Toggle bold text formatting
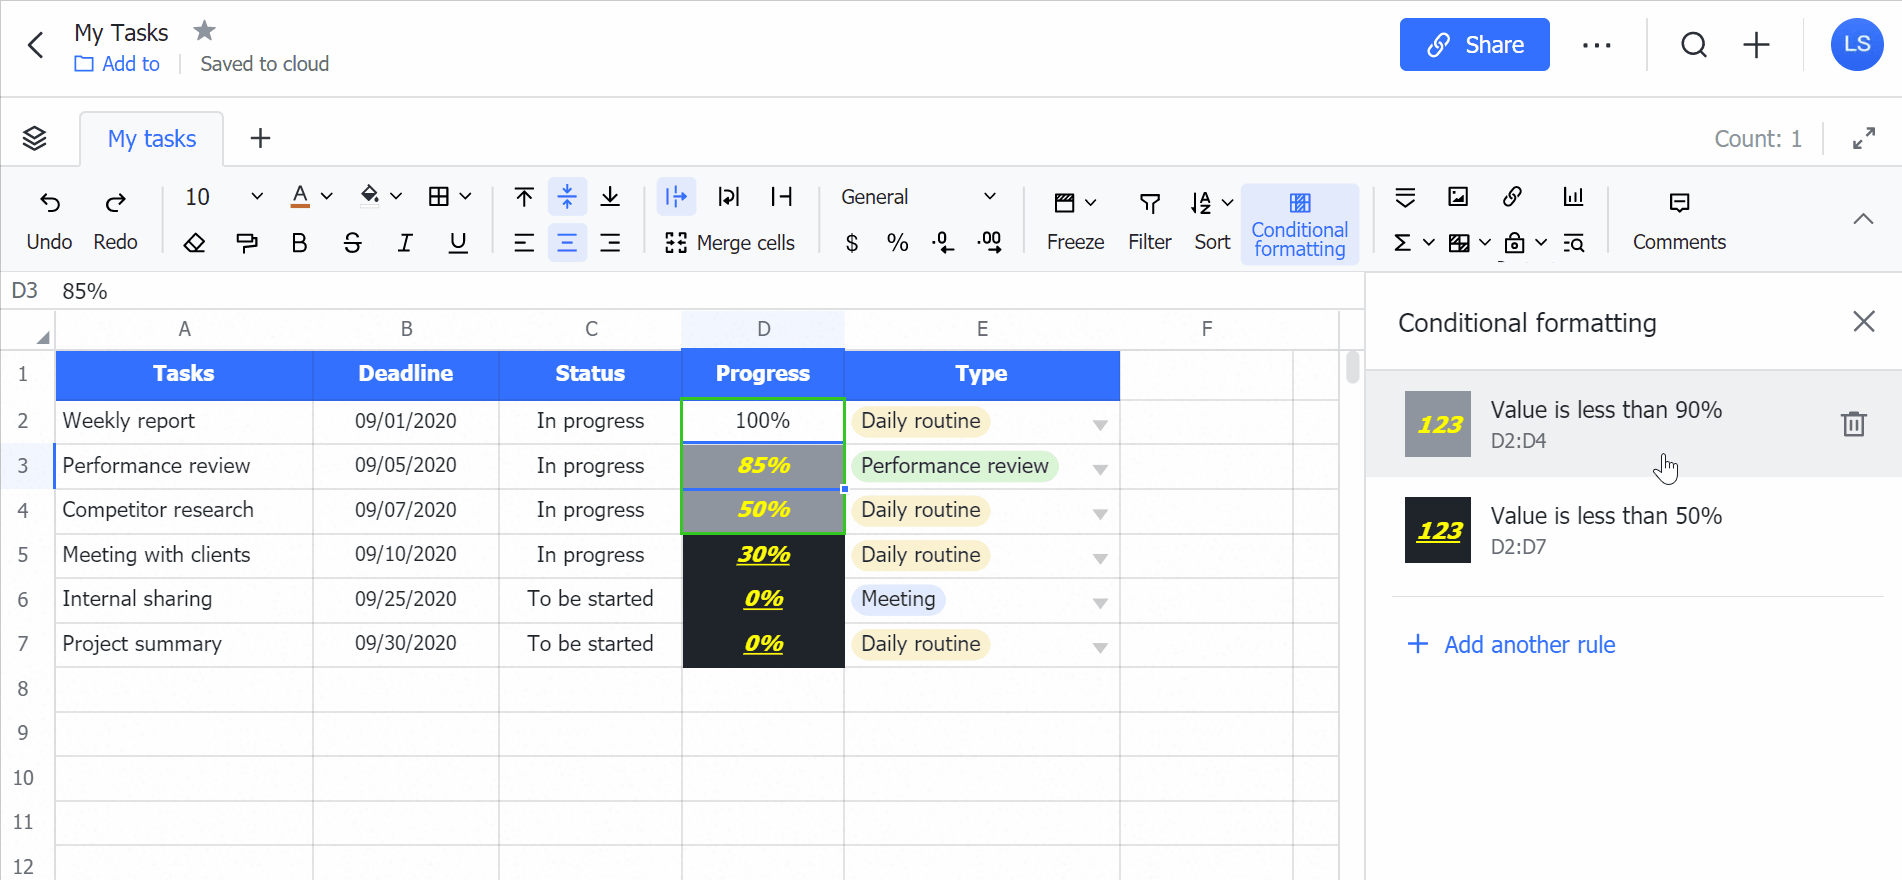The height and width of the screenshot is (880, 1902). click(299, 243)
